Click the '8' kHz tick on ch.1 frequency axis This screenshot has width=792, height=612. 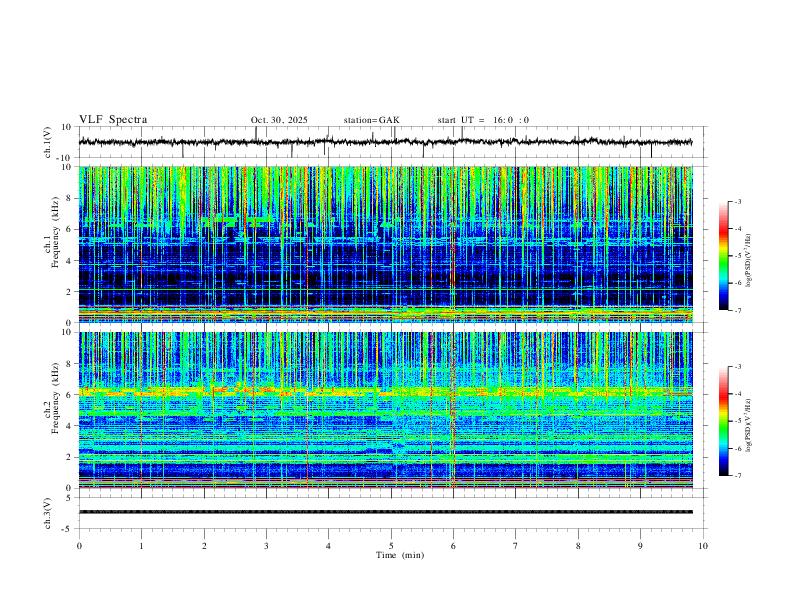(x=70, y=198)
